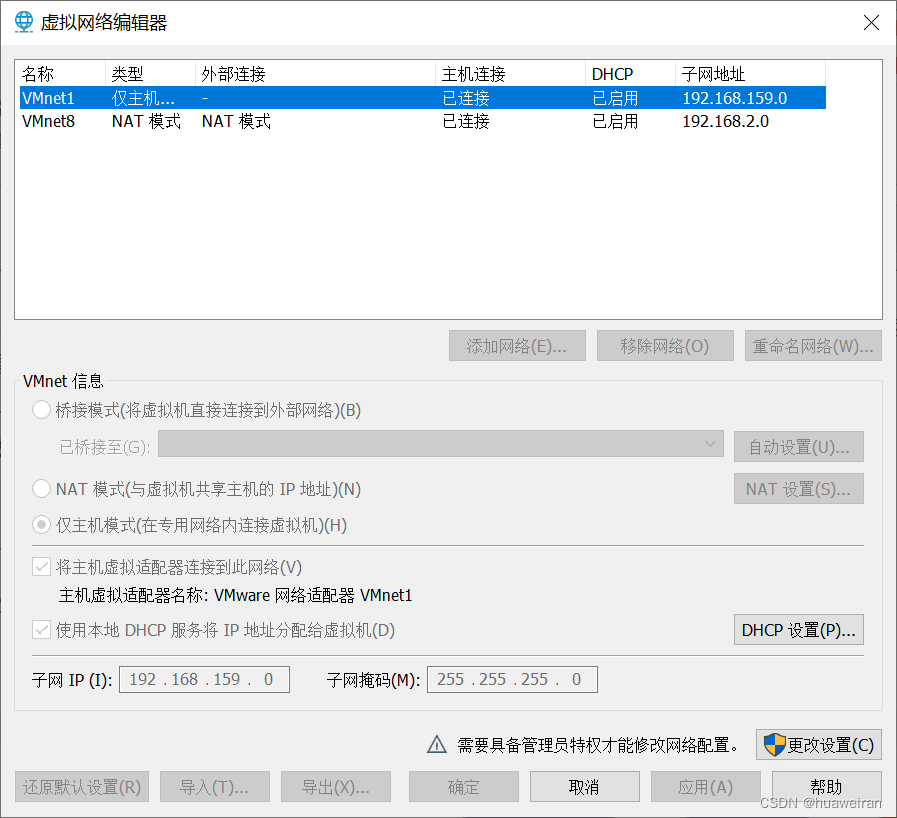Click the 子网掩码 input field
The width and height of the screenshot is (897, 818).
click(x=512, y=679)
